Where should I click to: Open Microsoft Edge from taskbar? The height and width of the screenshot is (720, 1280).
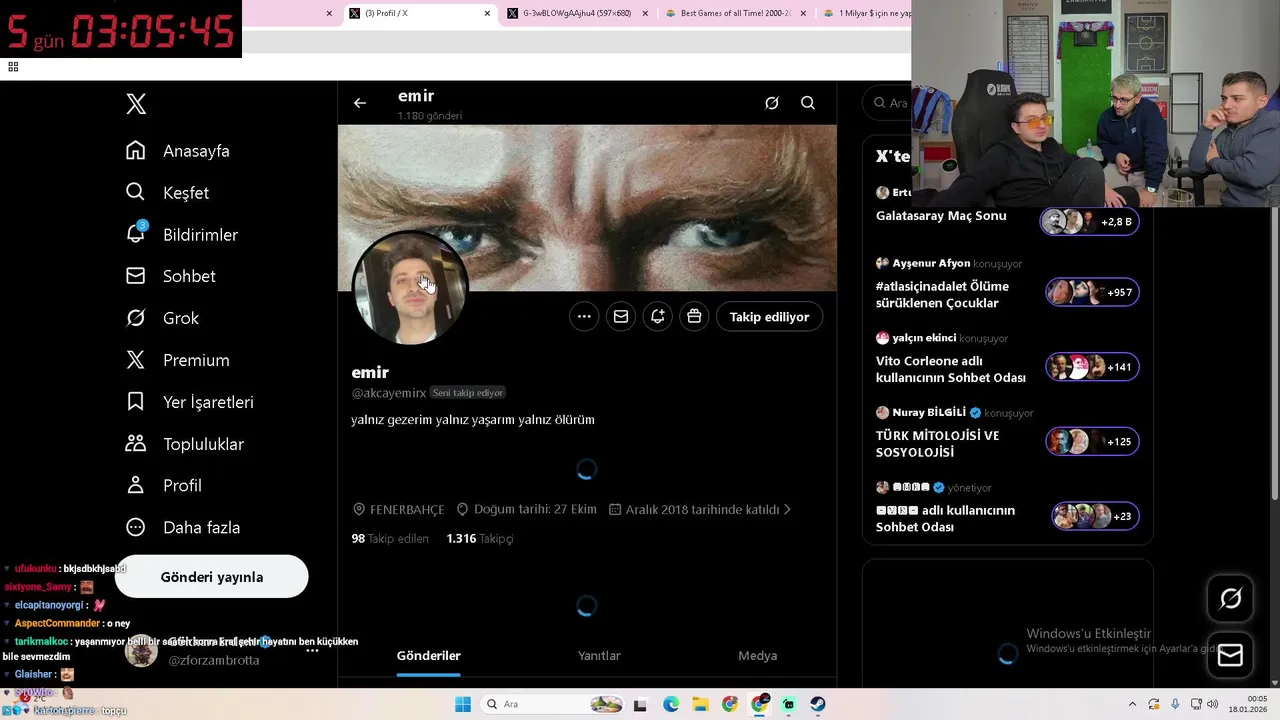pos(671,704)
